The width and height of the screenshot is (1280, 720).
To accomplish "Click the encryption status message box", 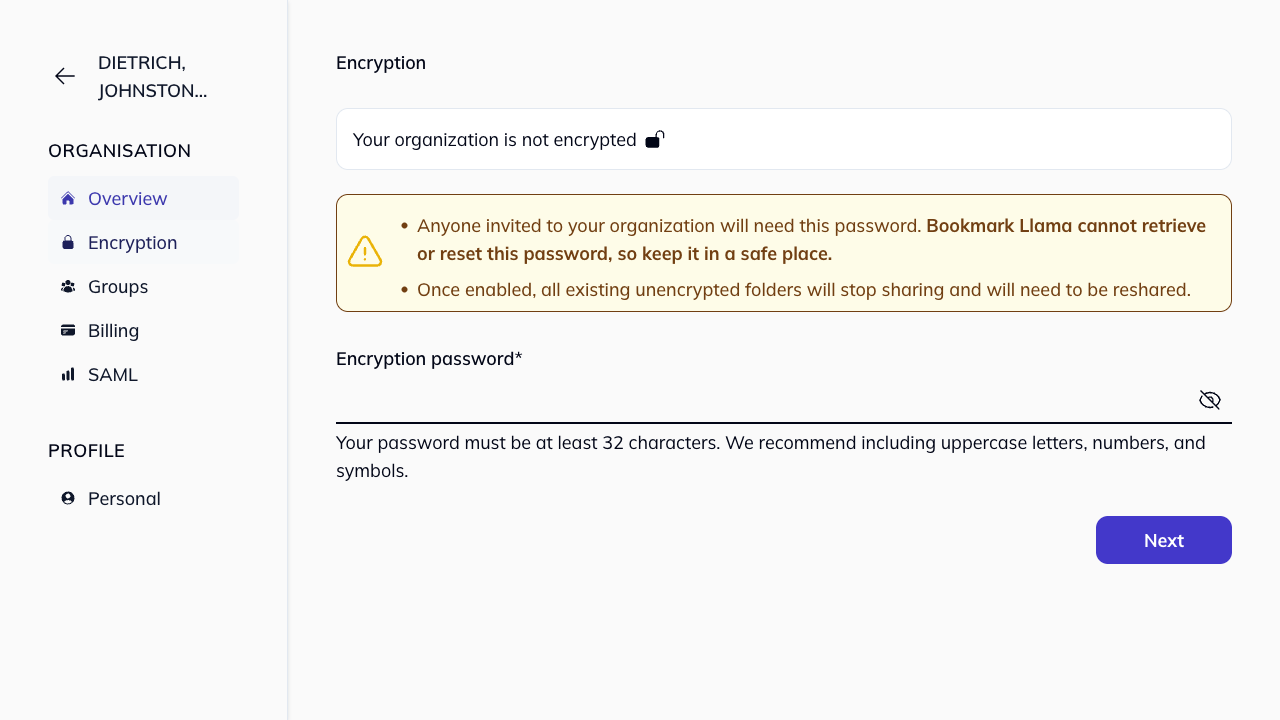I will (x=783, y=139).
